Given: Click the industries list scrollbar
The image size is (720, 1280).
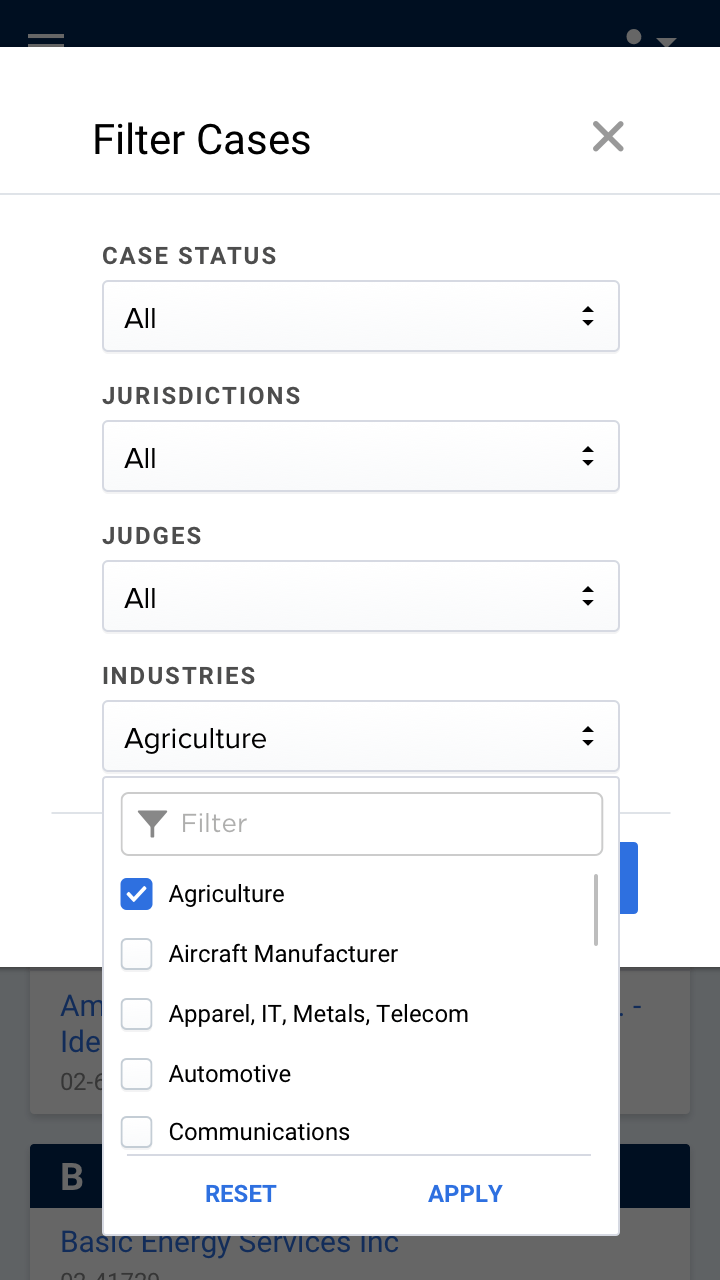Looking at the screenshot, I should coord(596,910).
